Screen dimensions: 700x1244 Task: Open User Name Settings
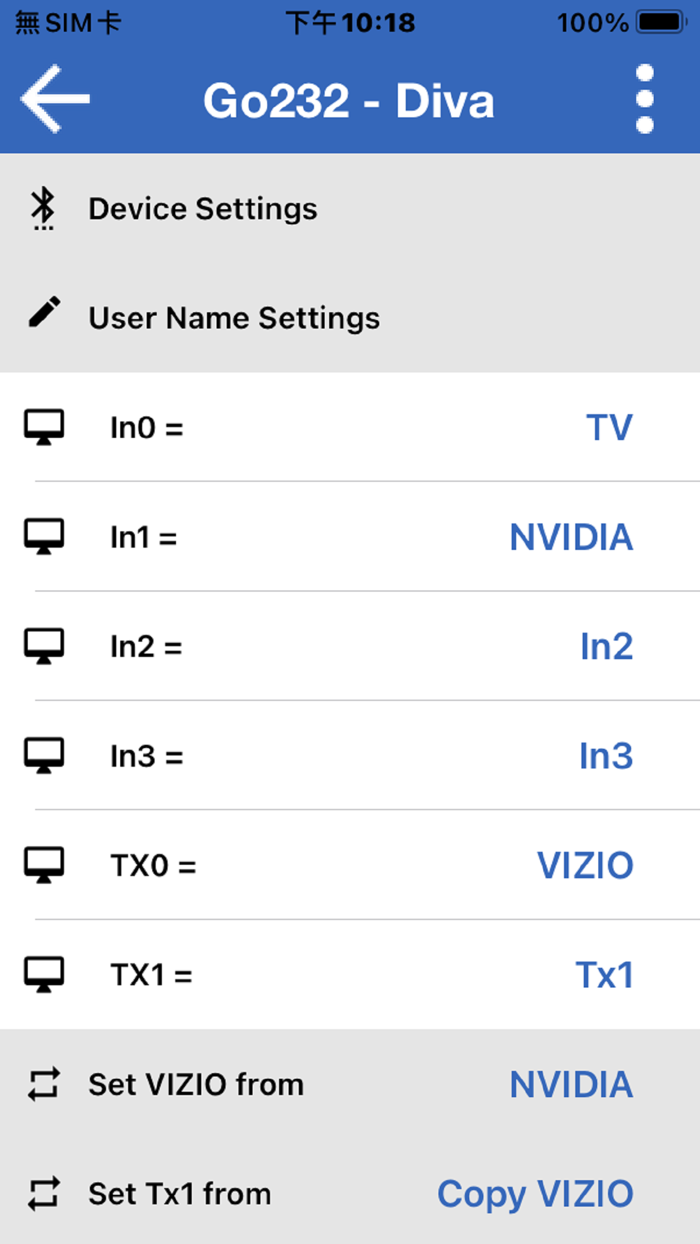coord(234,318)
